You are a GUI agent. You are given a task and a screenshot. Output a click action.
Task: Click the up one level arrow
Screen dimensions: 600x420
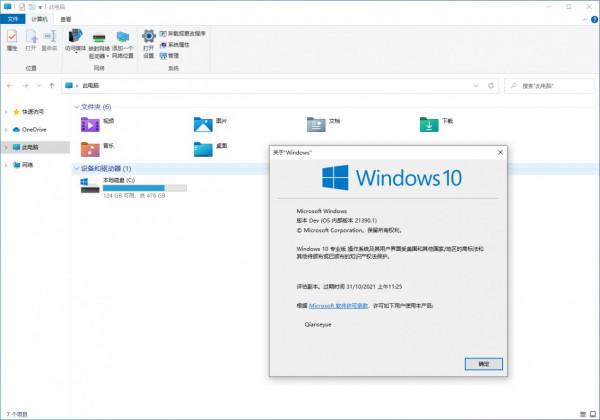pyautogui.click(x=52, y=86)
